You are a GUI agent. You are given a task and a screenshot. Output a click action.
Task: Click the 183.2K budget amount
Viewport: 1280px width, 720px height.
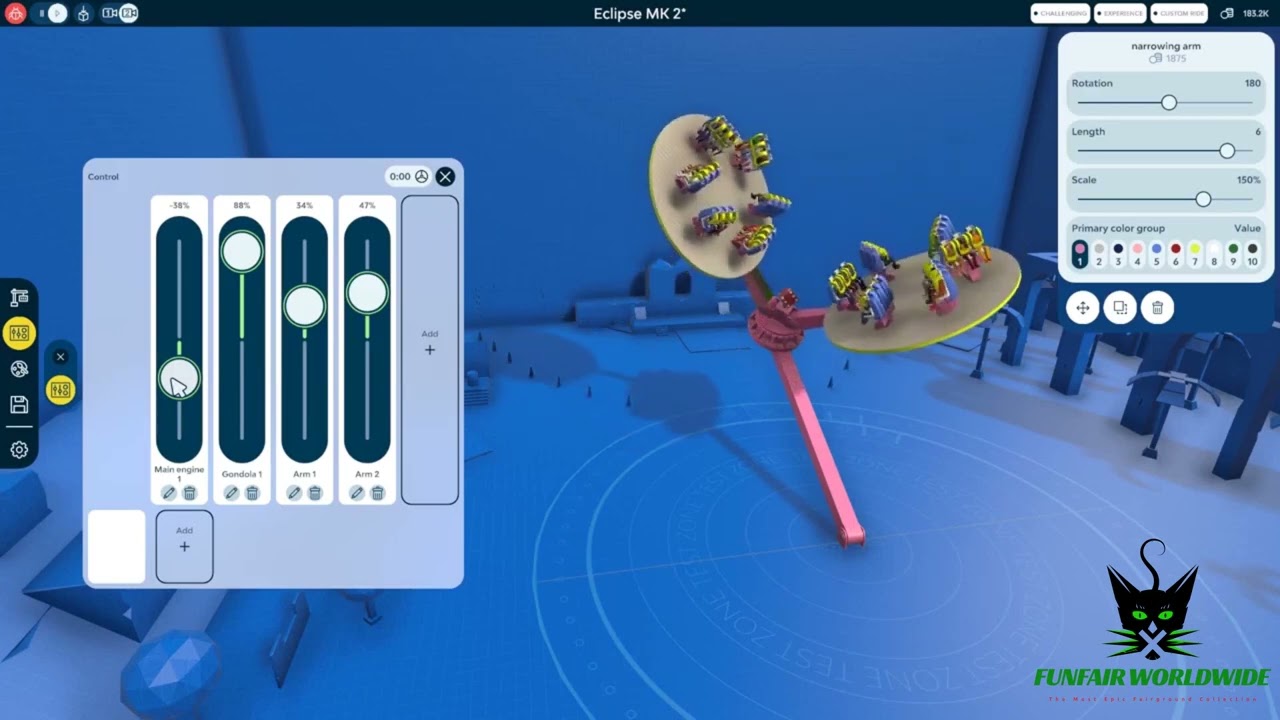1256,13
